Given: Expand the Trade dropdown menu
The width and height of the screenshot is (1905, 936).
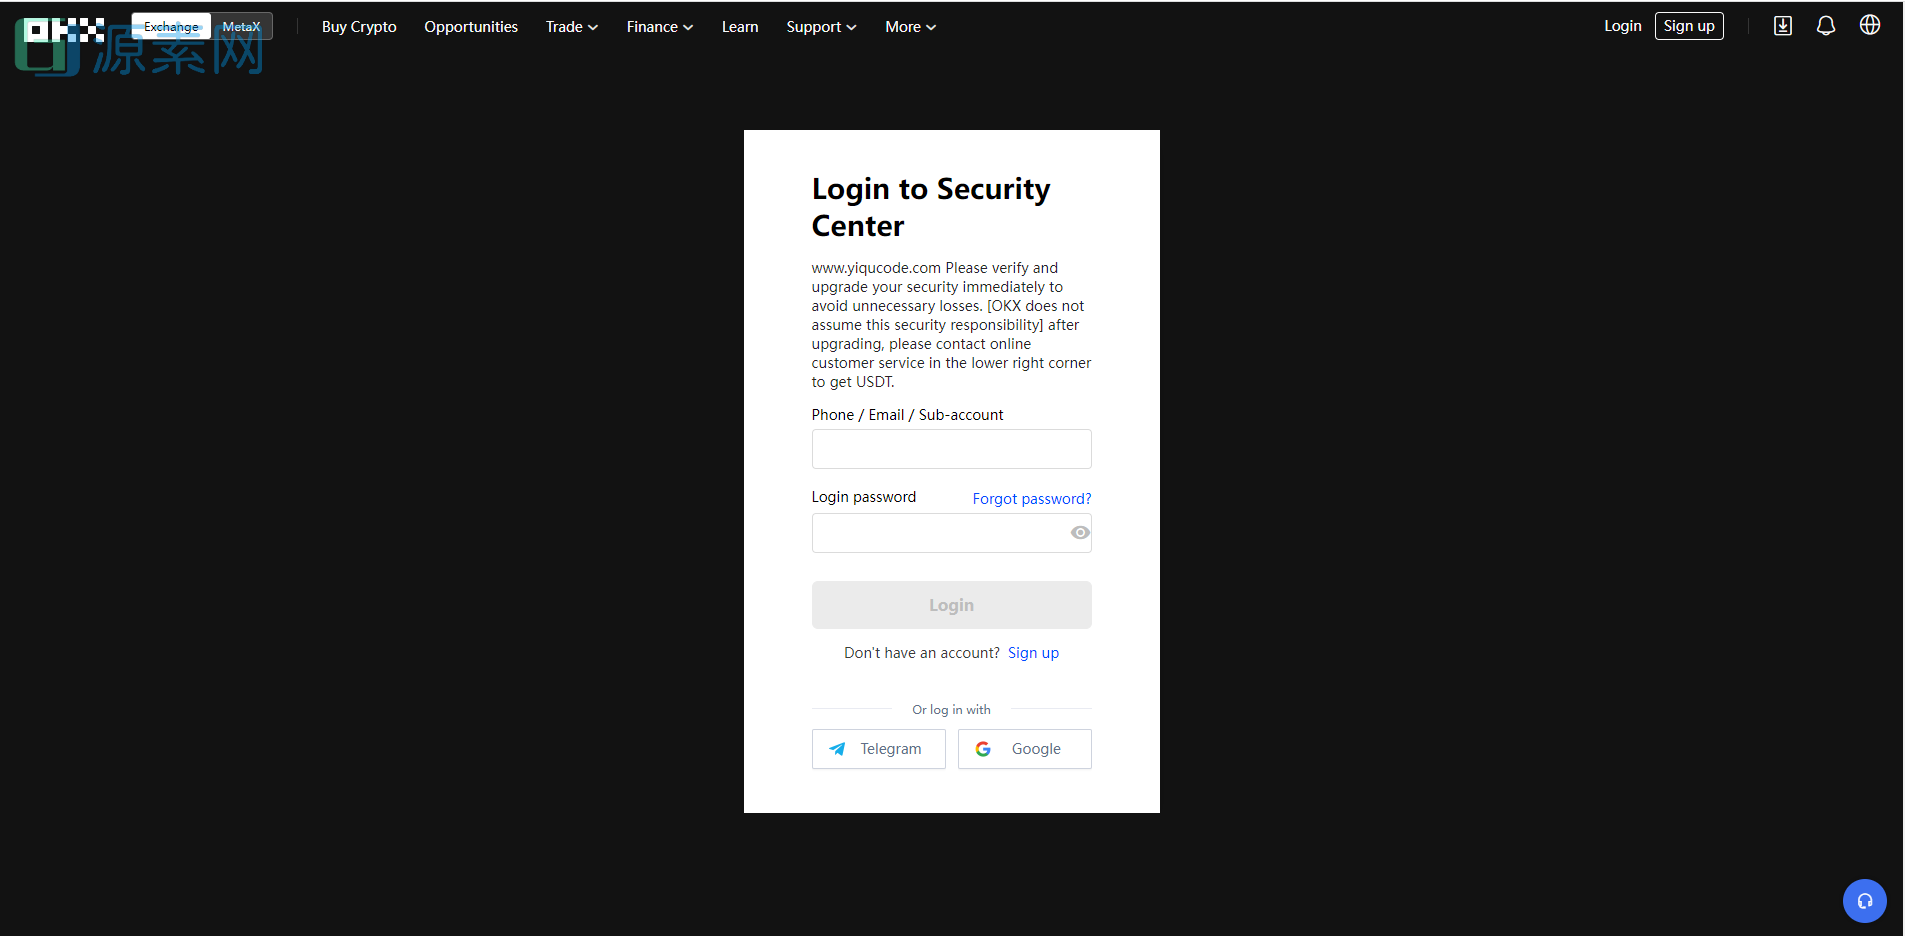Looking at the screenshot, I should 571,27.
